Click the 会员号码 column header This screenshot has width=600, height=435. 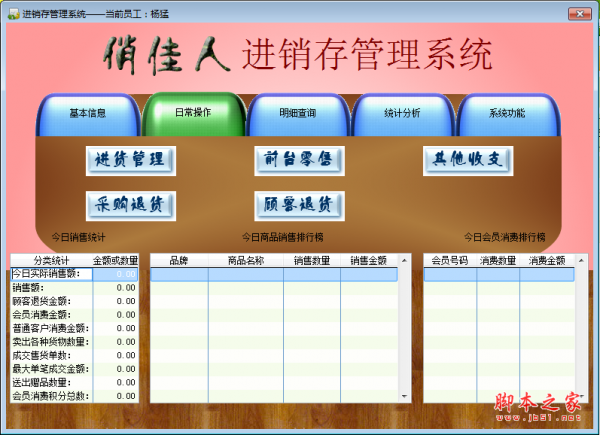point(450,261)
